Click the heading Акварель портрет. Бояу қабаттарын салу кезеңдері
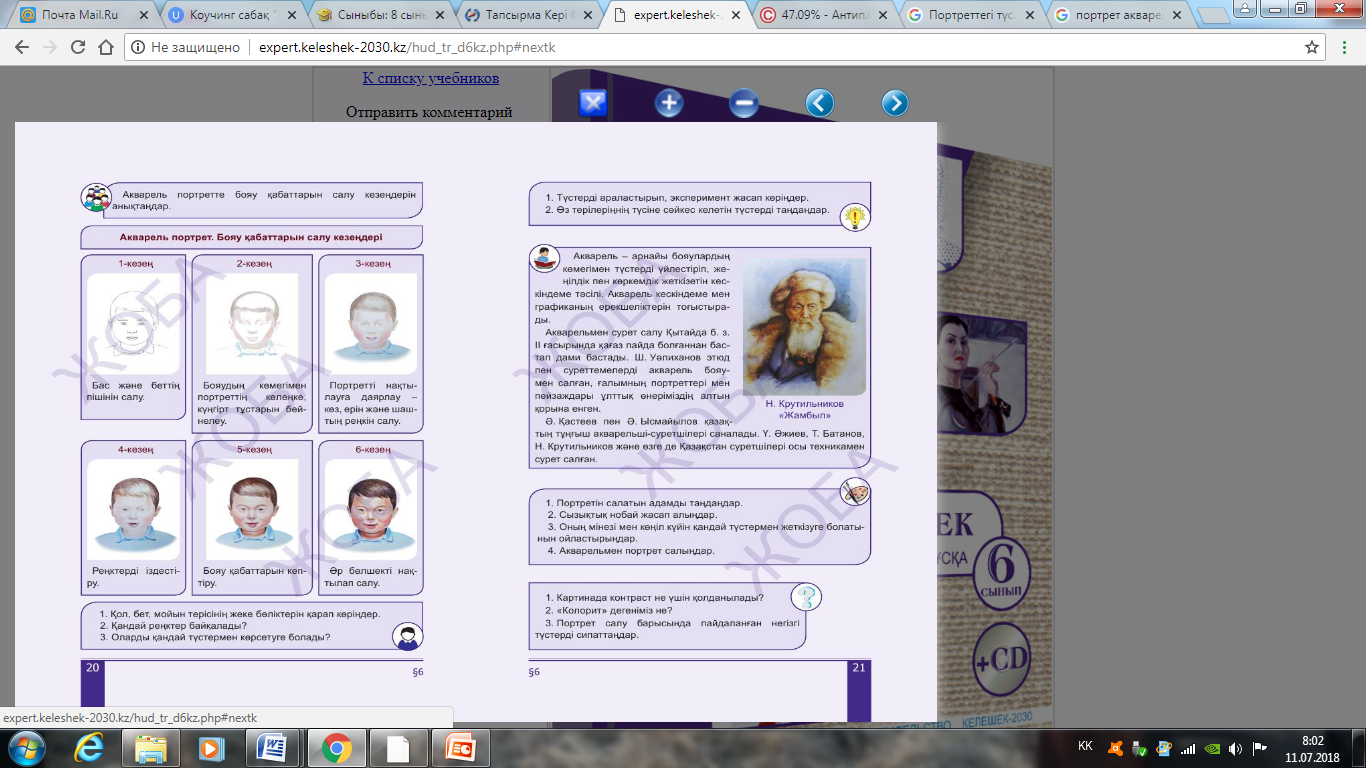The width and height of the screenshot is (1366, 768). (251, 237)
